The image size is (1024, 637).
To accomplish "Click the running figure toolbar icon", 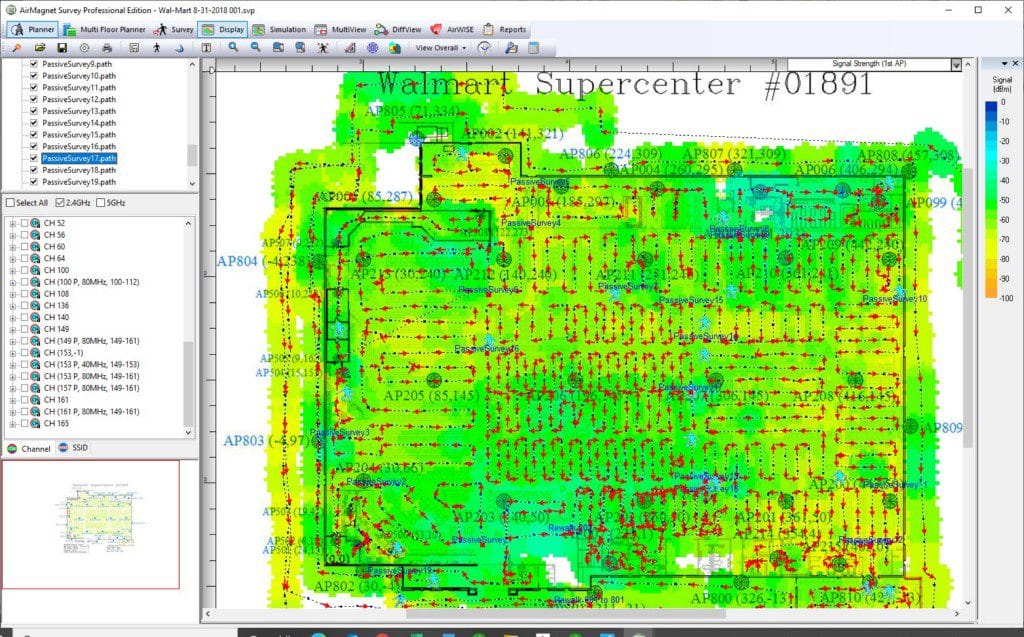I will (323, 48).
